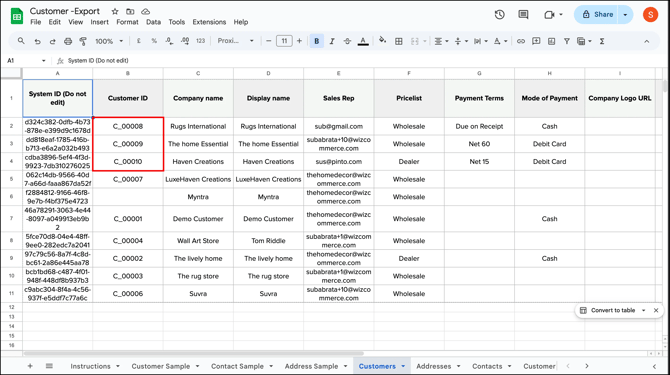Open the zoom 100% dropdown
The image size is (670, 375).
click(109, 41)
